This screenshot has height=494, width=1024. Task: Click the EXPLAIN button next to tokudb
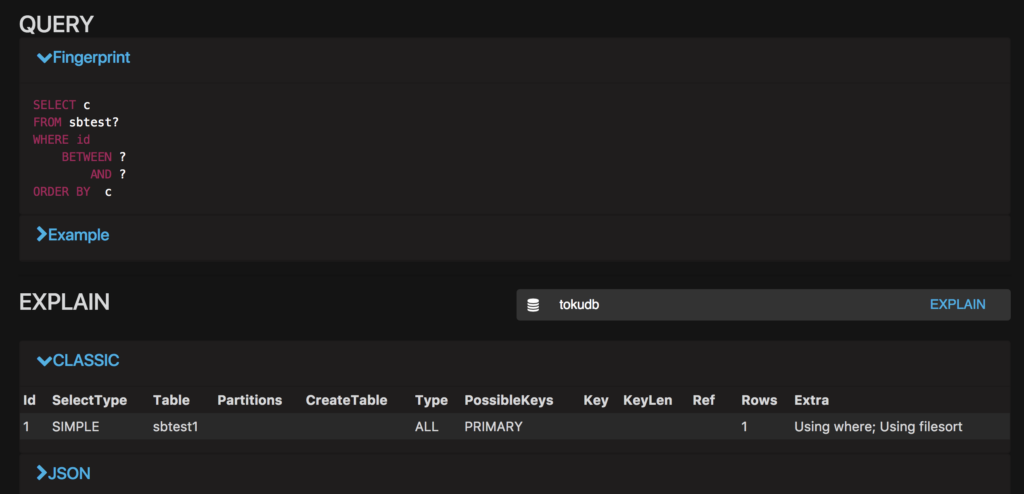[x=957, y=305]
